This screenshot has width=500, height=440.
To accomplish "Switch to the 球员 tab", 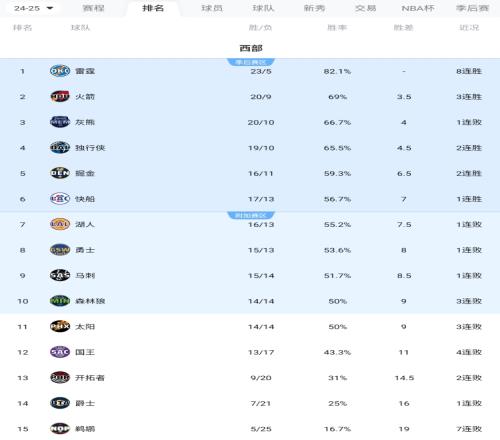I will click(212, 8).
